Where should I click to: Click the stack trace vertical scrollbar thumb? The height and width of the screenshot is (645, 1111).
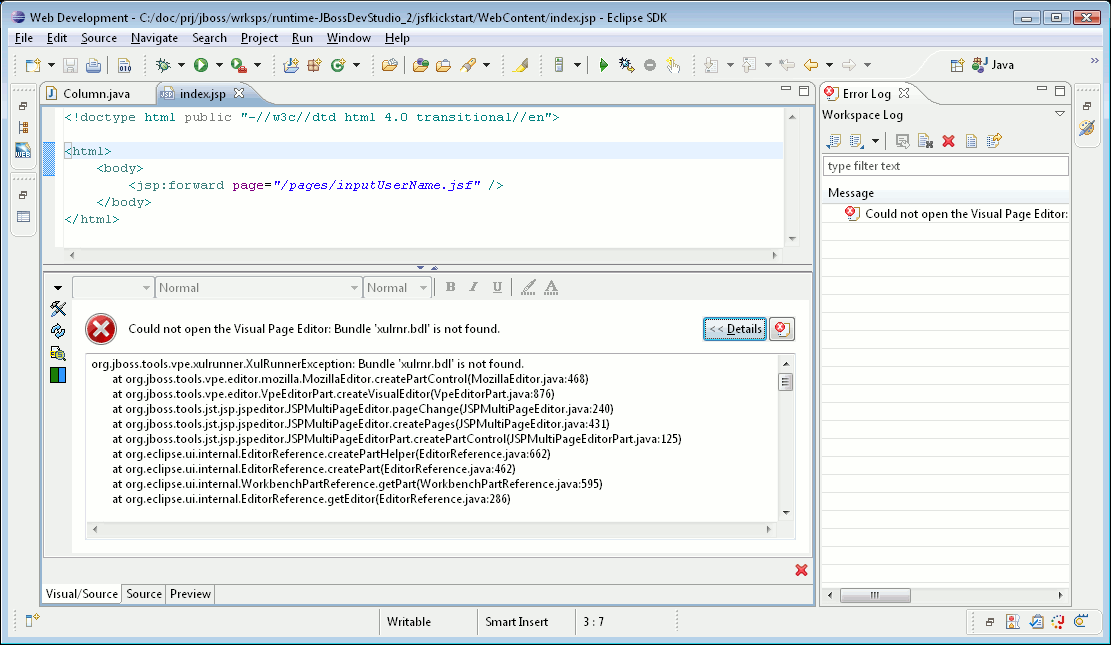(786, 382)
